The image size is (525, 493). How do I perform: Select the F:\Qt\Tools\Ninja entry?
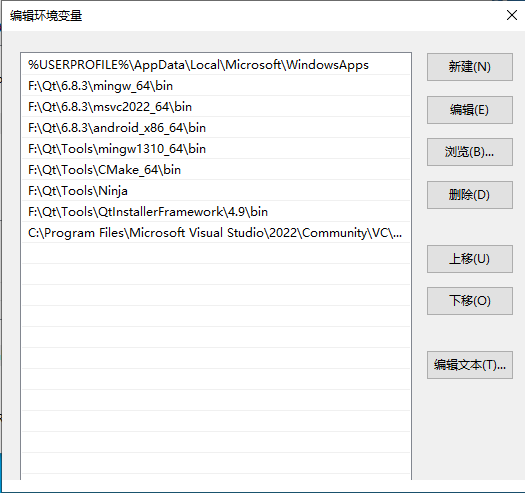pyautogui.click(x=216, y=191)
